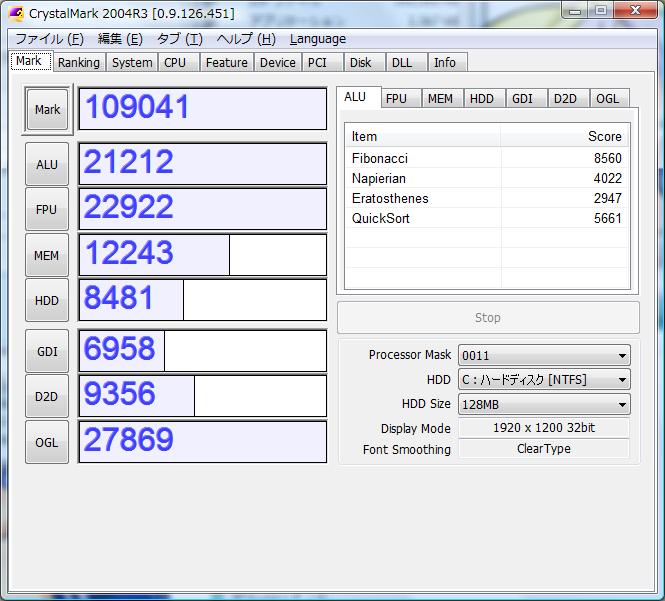Switch to the PCI tab

point(322,63)
